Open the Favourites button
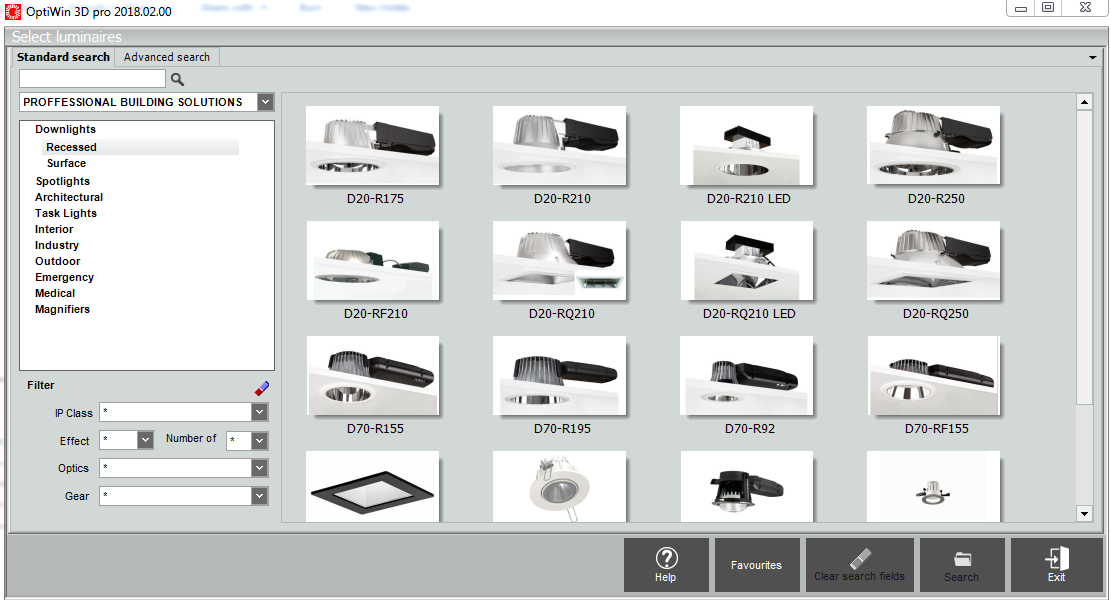 [757, 565]
